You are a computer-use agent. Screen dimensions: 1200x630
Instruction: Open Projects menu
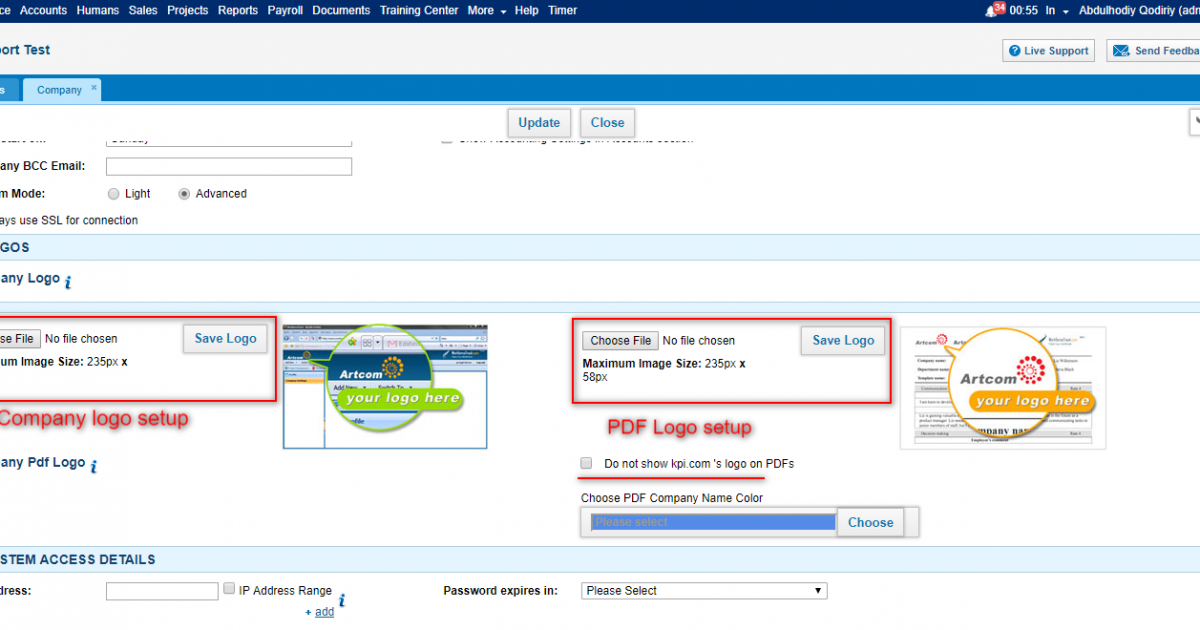[x=188, y=10]
